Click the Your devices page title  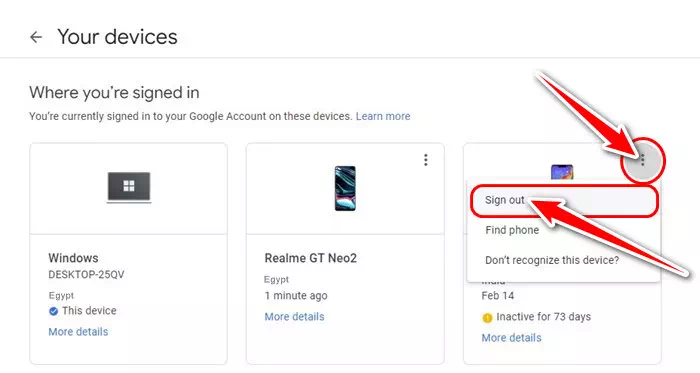click(x=117, y=37)
